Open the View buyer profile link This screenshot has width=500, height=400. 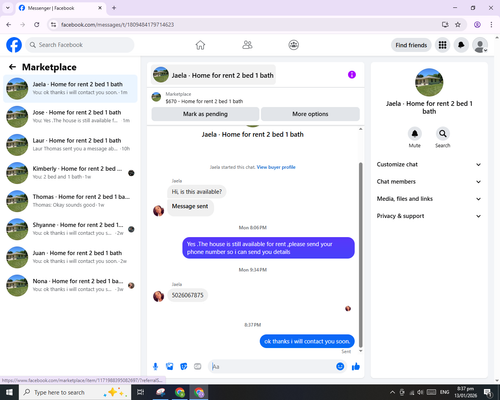(276, 167)
